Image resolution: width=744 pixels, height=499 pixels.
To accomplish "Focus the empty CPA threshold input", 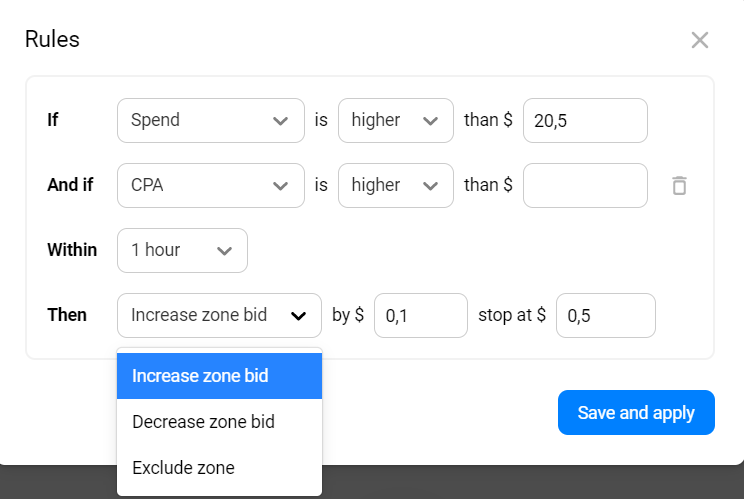I will click(x=585, y=185).
